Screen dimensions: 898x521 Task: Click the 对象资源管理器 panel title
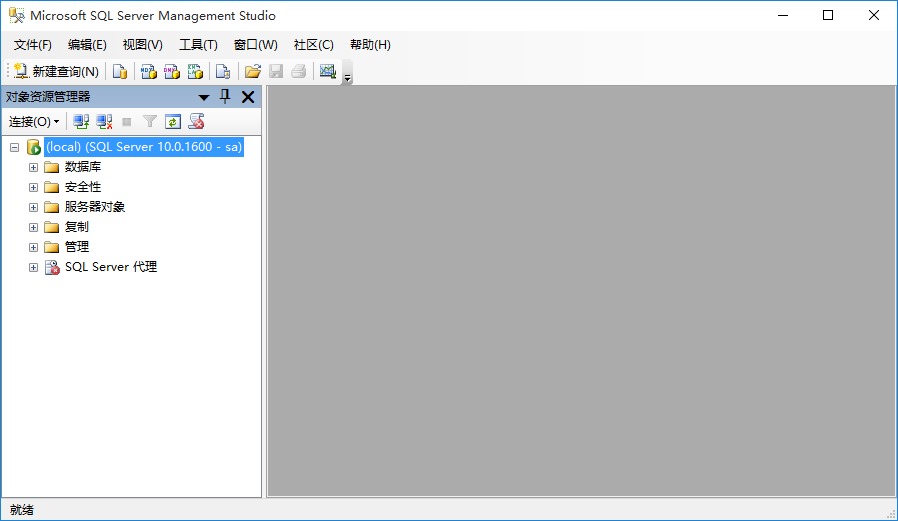tap(48, 97)
